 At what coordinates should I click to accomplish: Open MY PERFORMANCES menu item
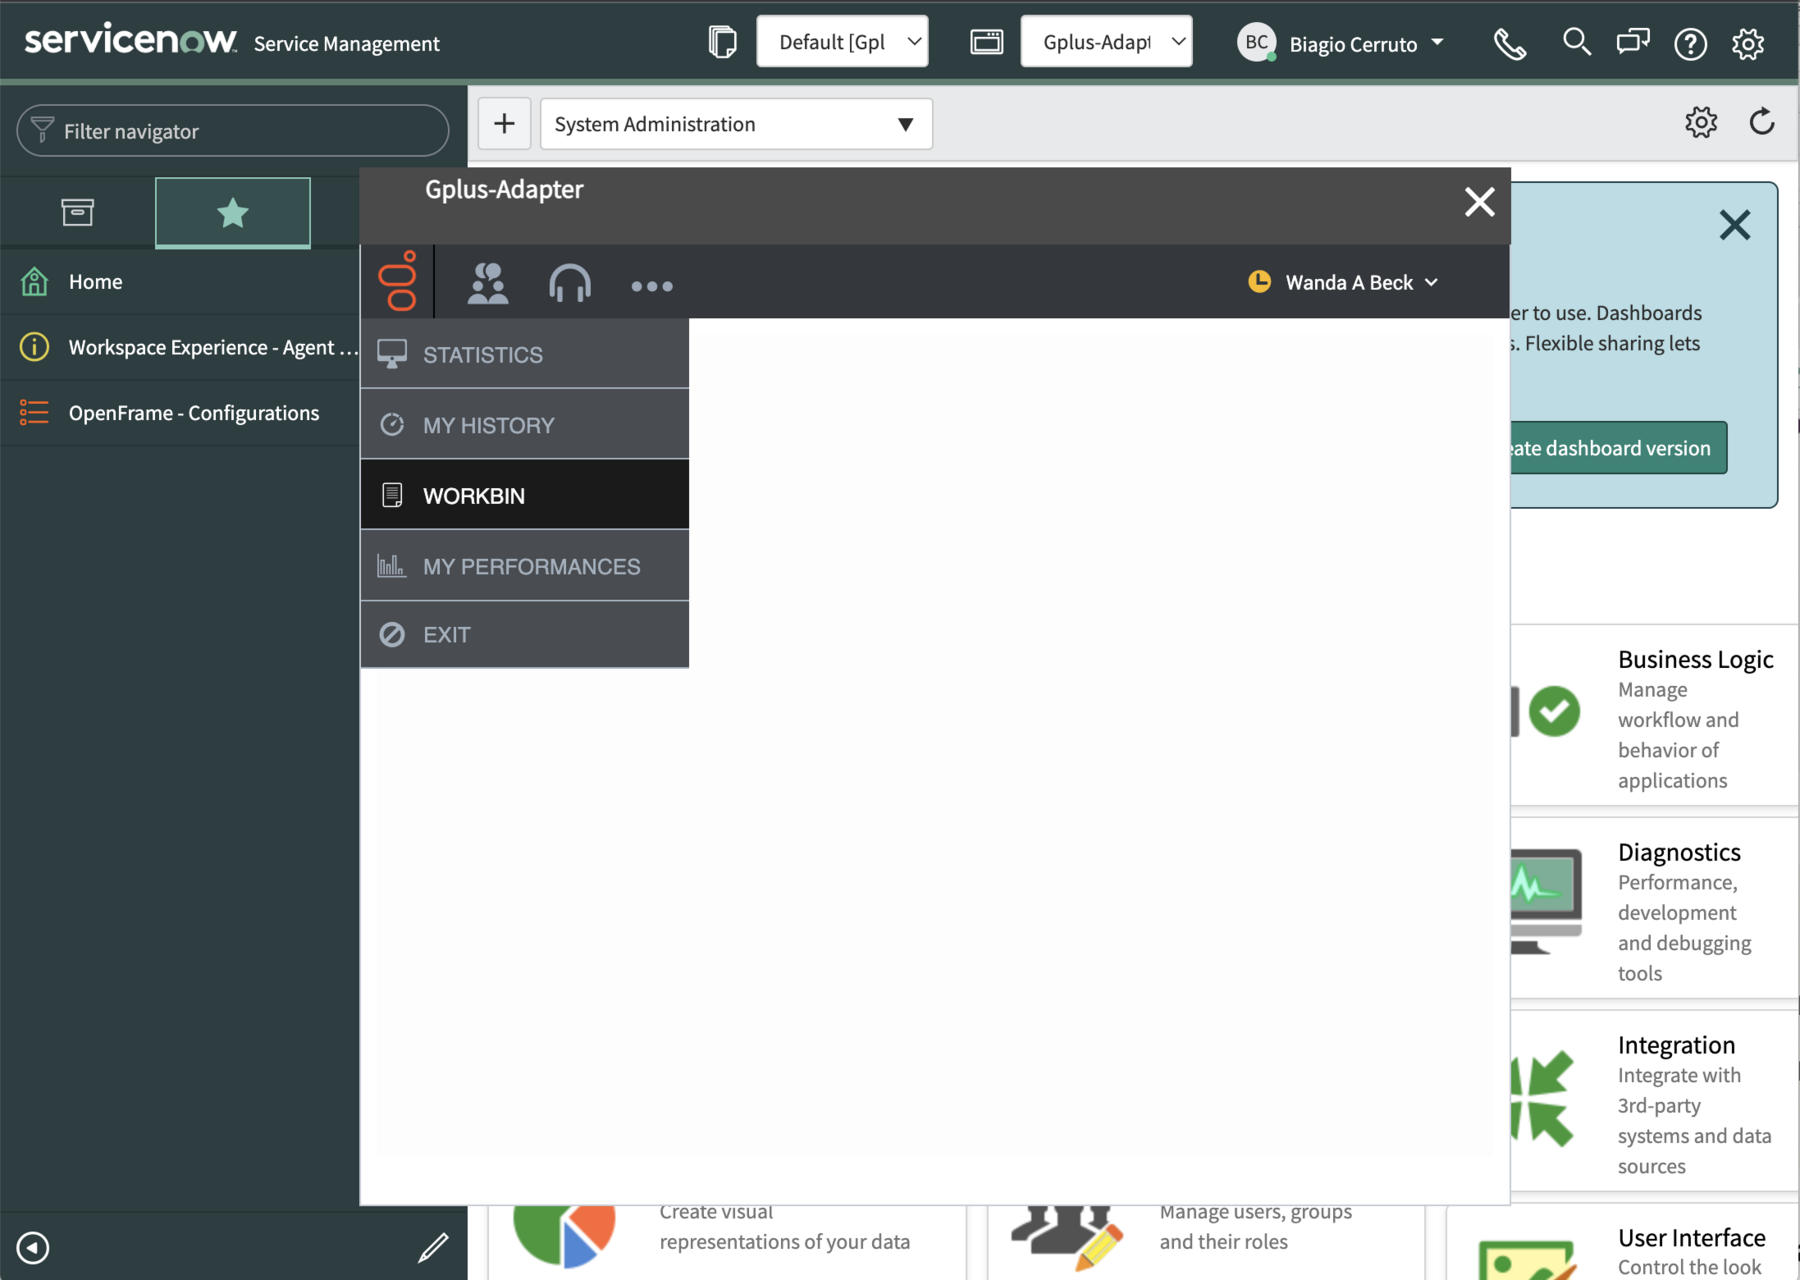[525, 566]
